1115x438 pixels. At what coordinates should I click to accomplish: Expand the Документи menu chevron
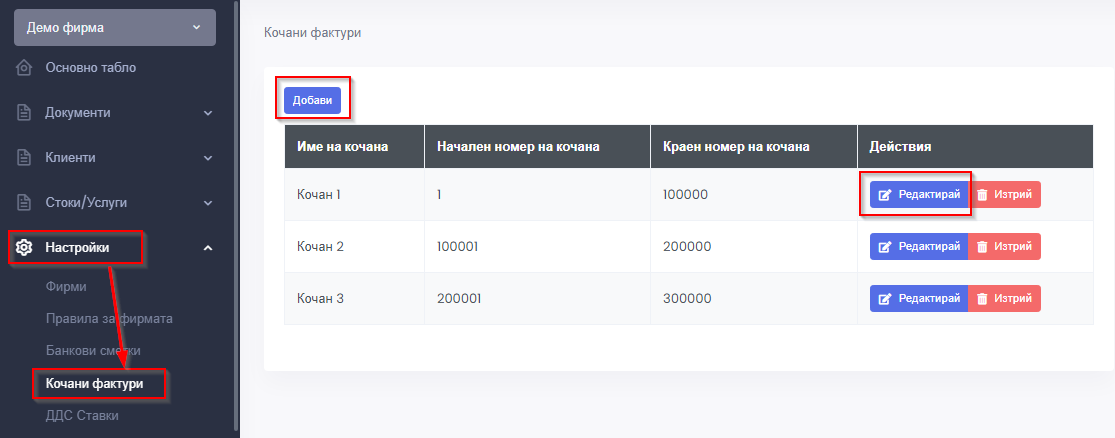pyautogui.click(x=208, y=113)
